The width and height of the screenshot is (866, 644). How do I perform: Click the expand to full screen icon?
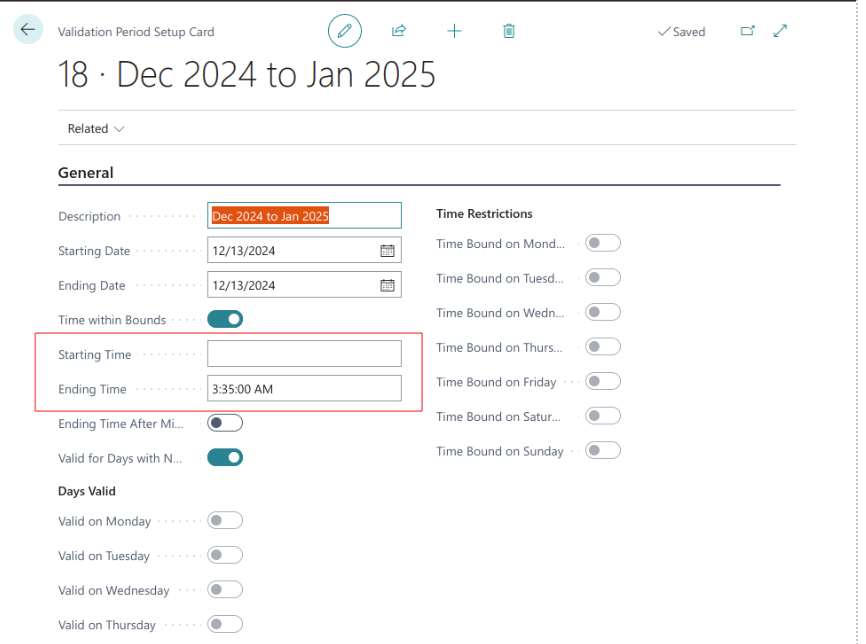781,31
